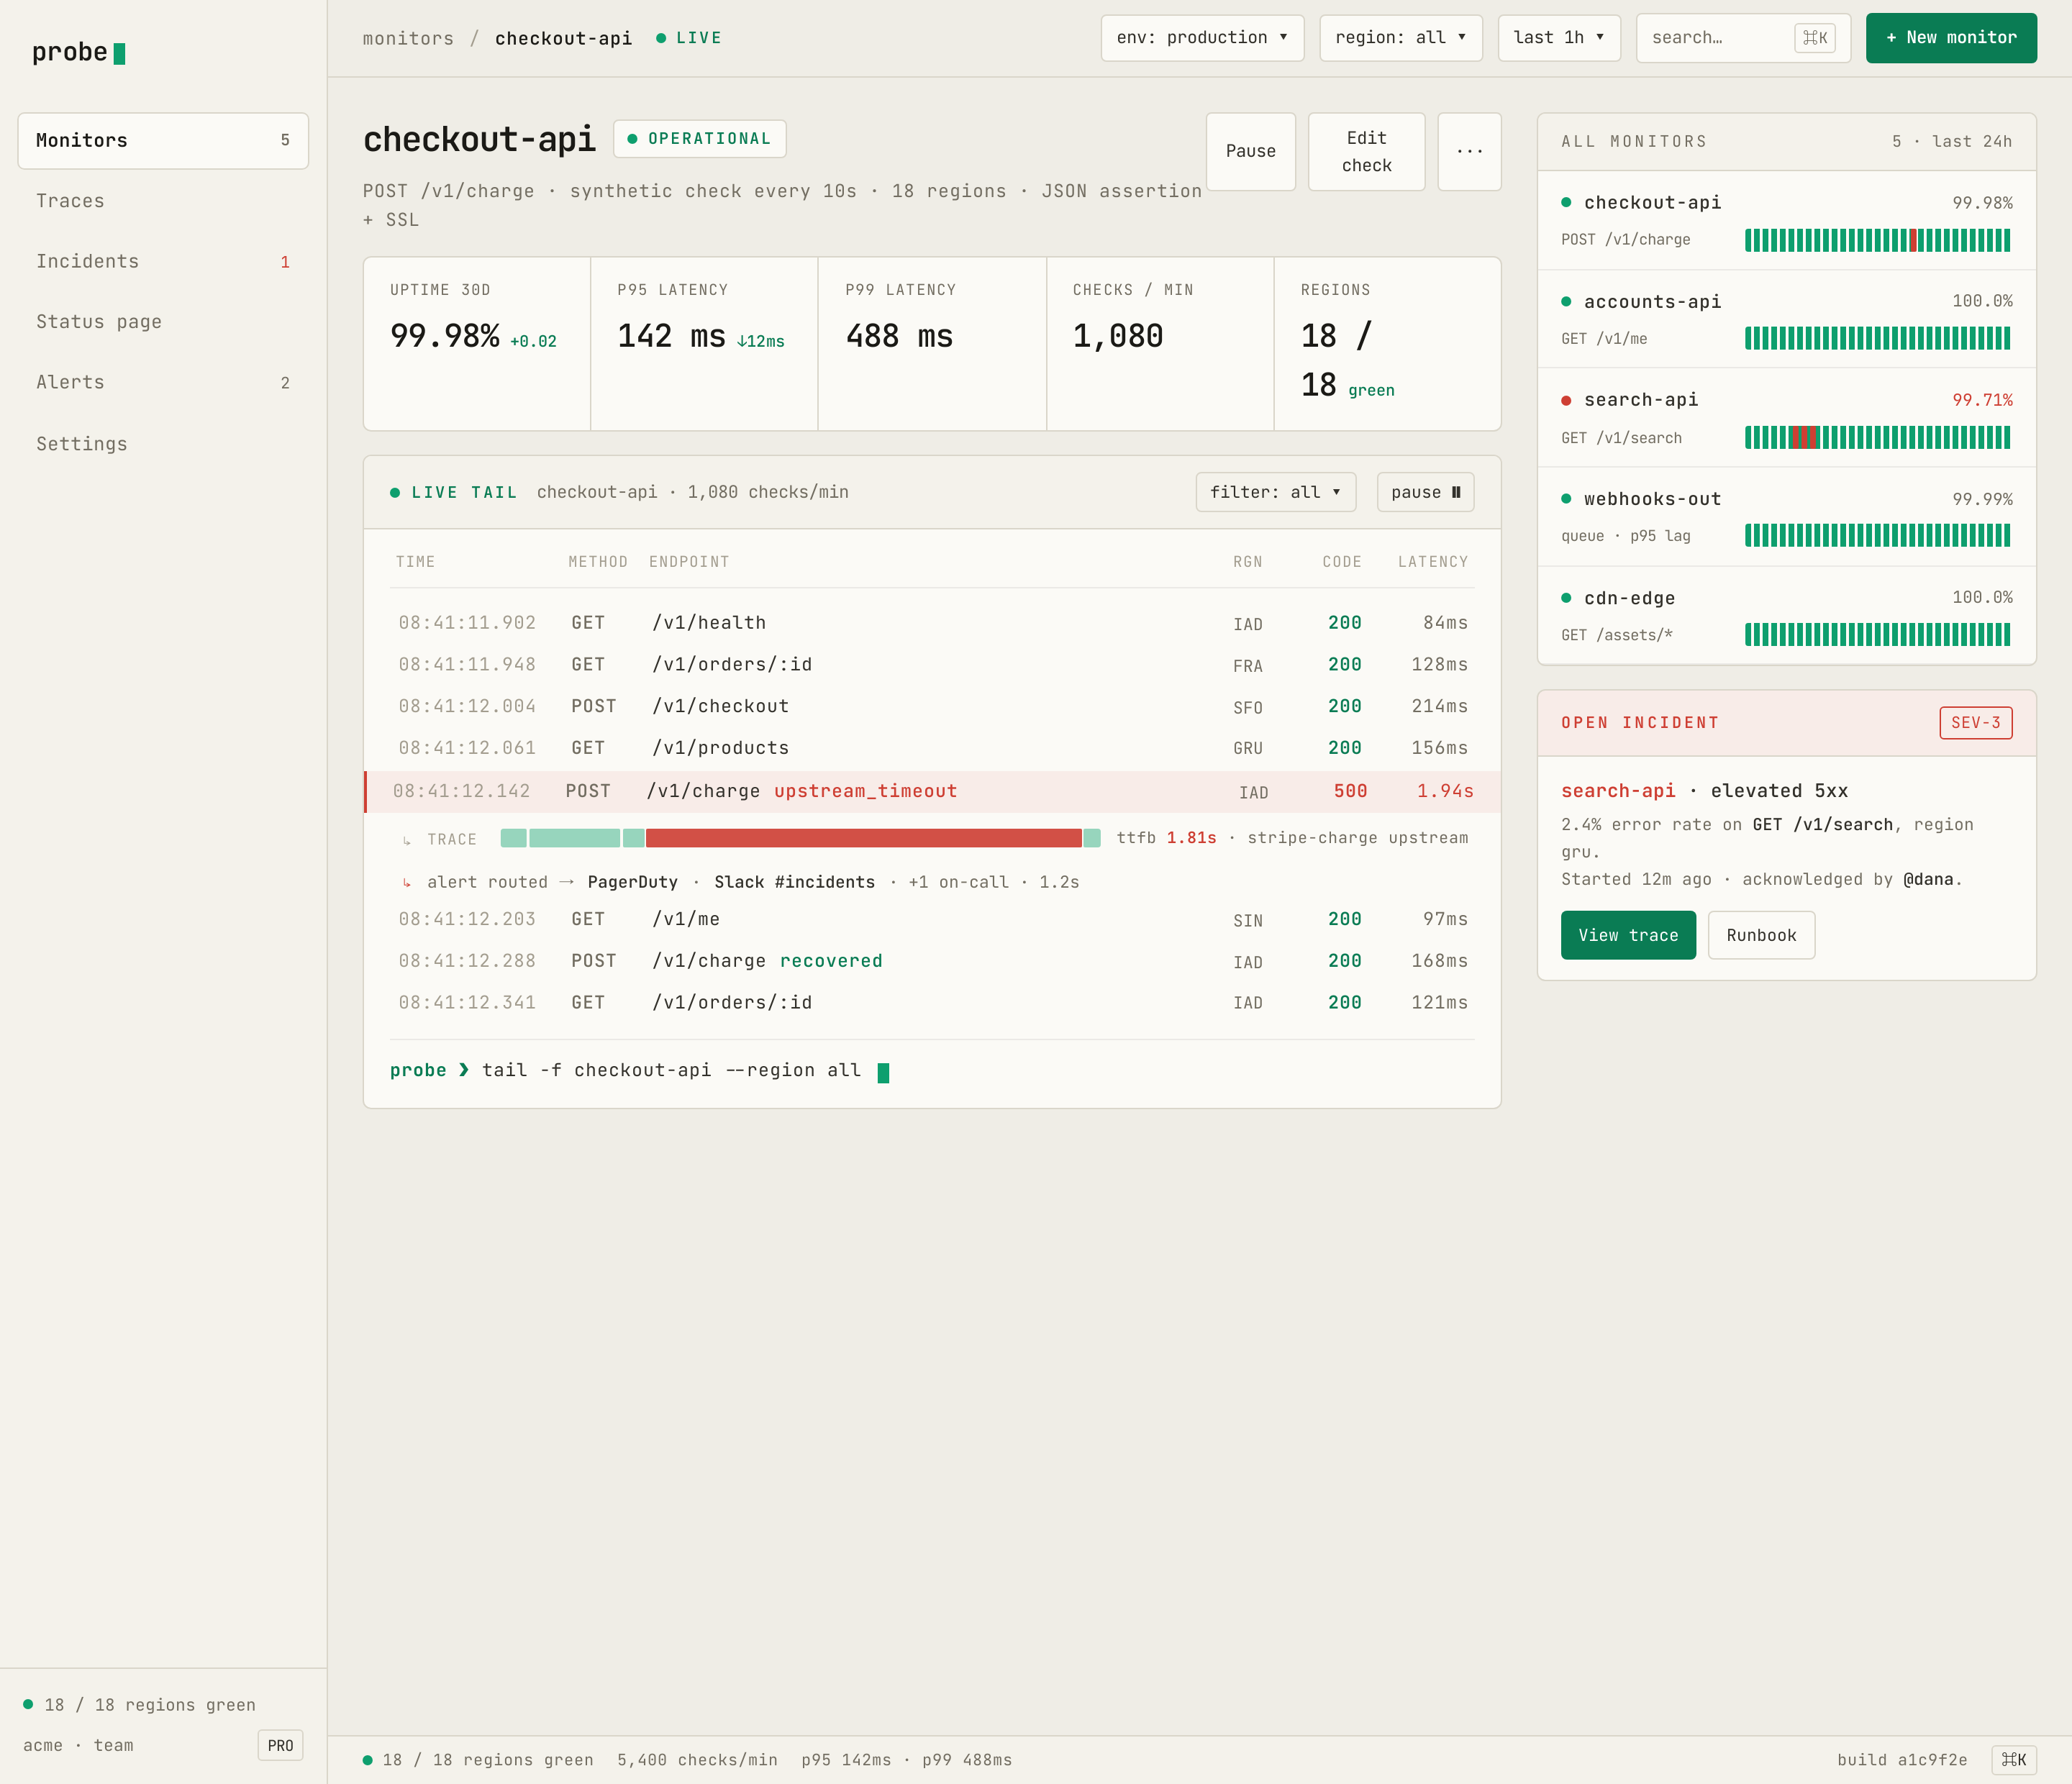Viewport: 2072px width, 1784px height.
Task: Click the UPTIME 30D stat card
Action: pyautogui.click(x=477, y=344)
